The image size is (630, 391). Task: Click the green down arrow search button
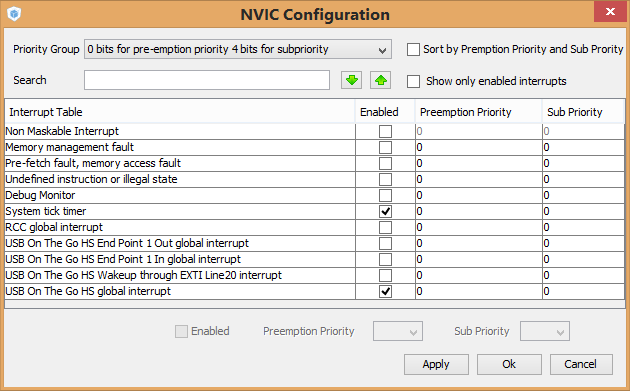(x=352, y=80)
